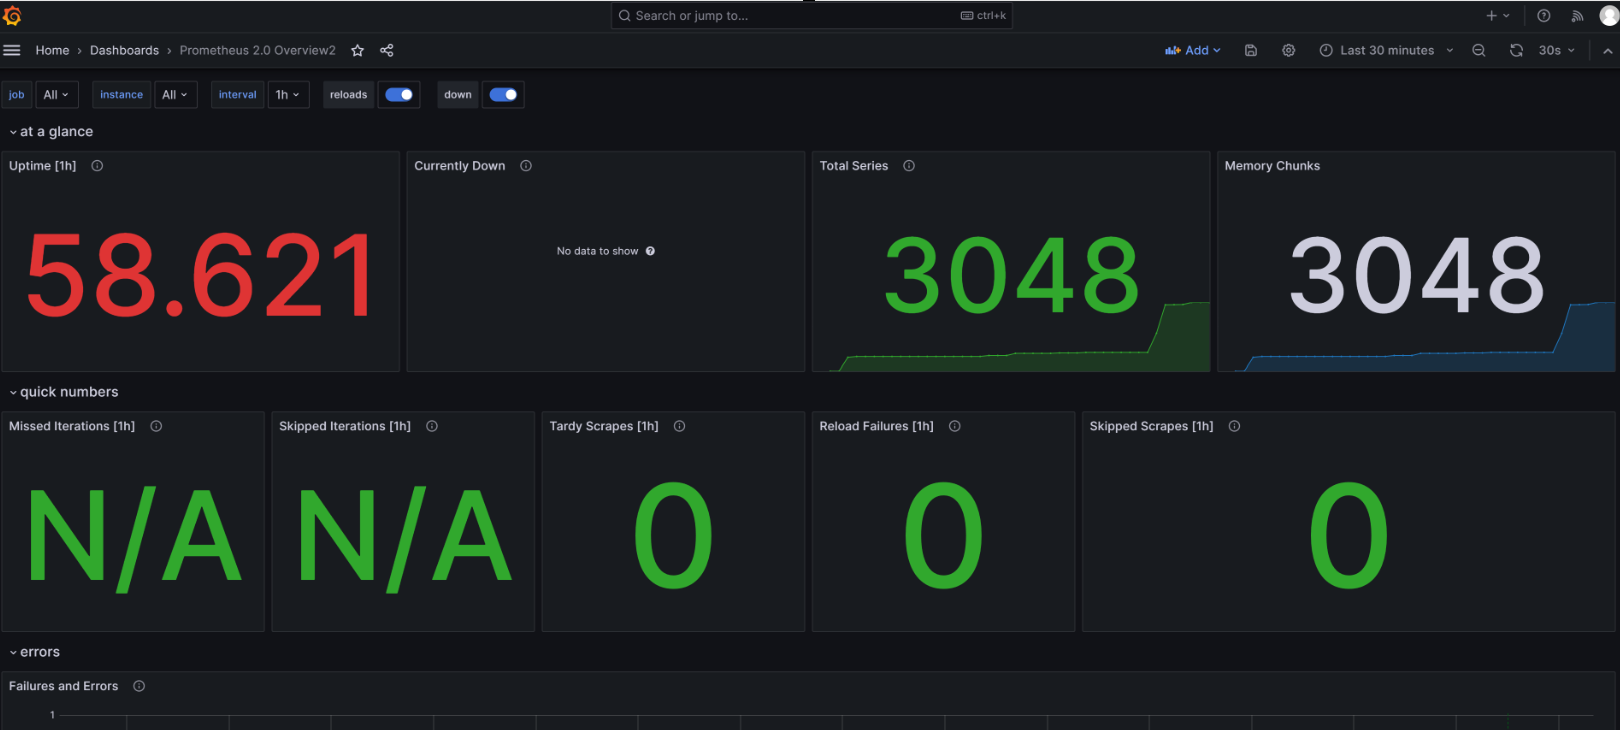Image resolution: width=1620 pixels, height=730 pixels.
Task: Click the green 3048 Total Series value
Action: 1011,275
